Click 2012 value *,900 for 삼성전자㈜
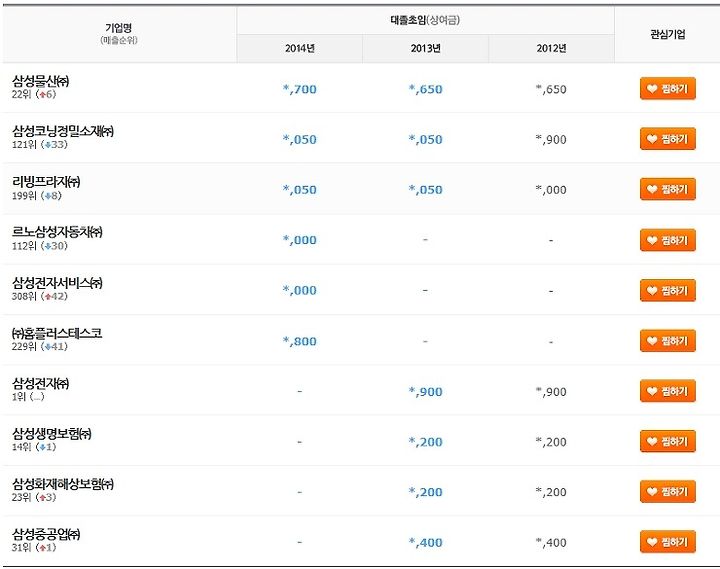The height and width of the screenshot is (569, 720). coord(551,392)
